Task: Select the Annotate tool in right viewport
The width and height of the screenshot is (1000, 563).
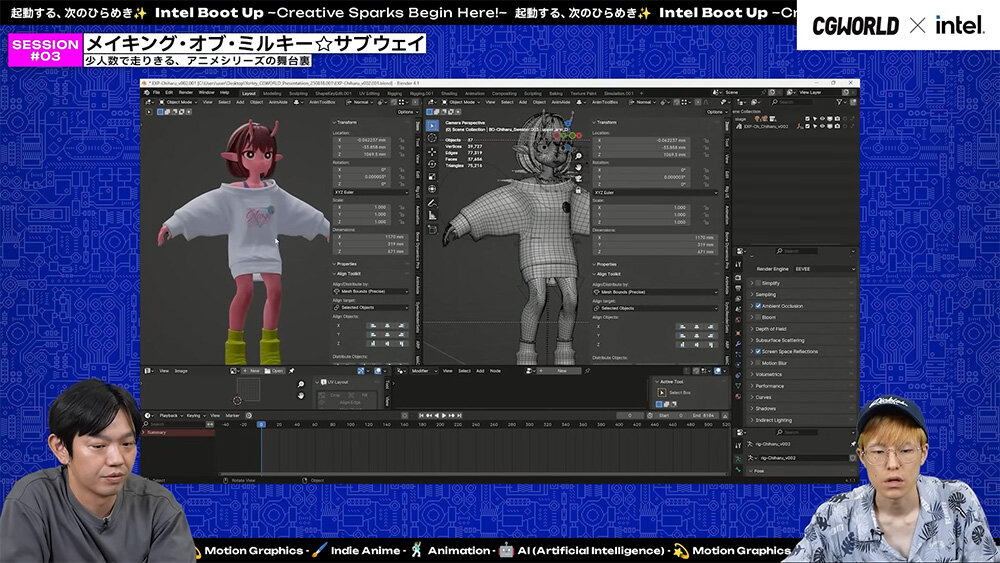Action: (x=432, y=203)
